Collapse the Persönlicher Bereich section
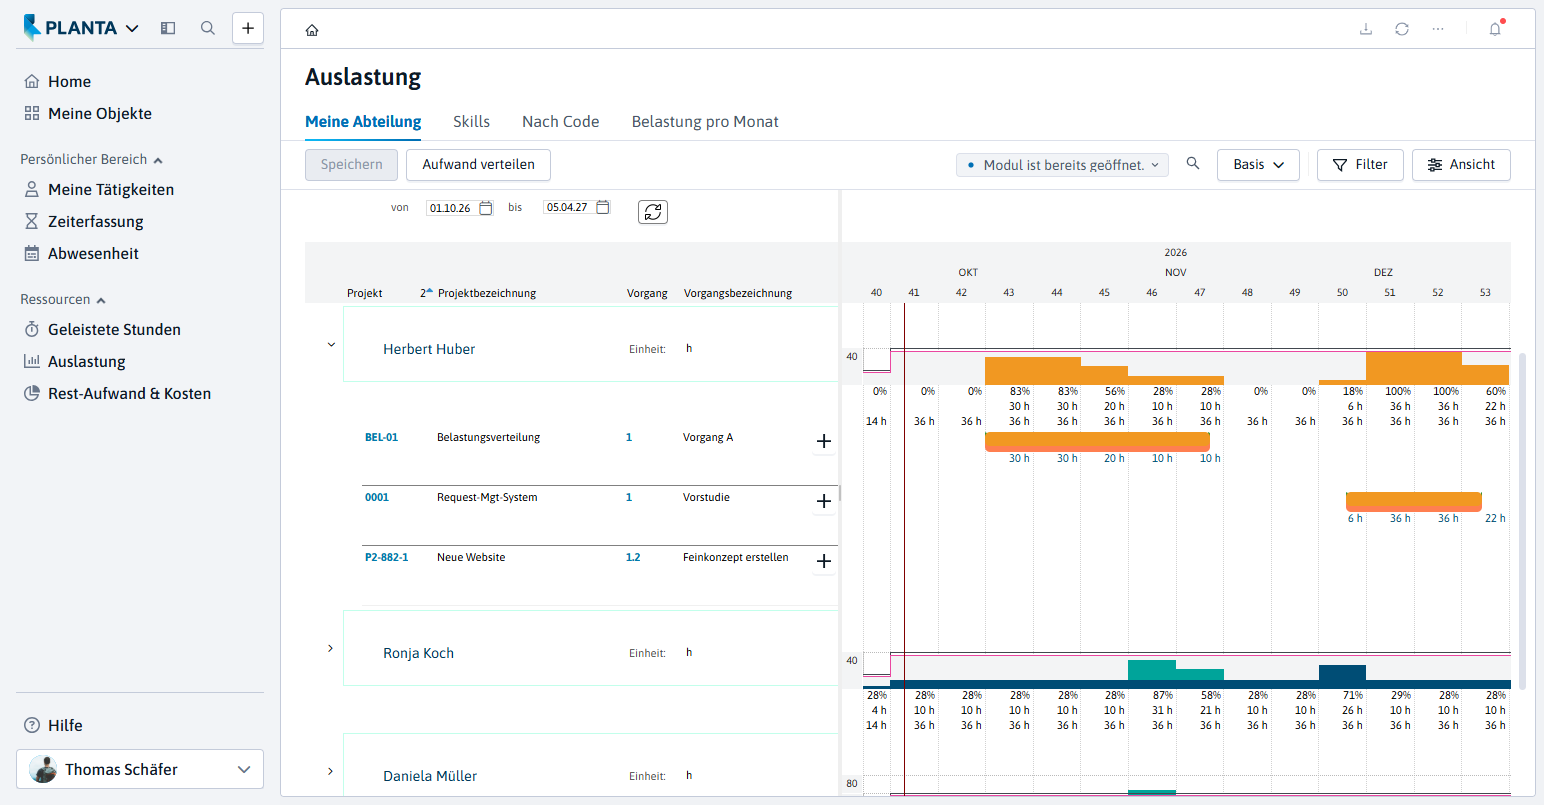The height and width of the screenshot is (805, 1544). coord(158,160)
